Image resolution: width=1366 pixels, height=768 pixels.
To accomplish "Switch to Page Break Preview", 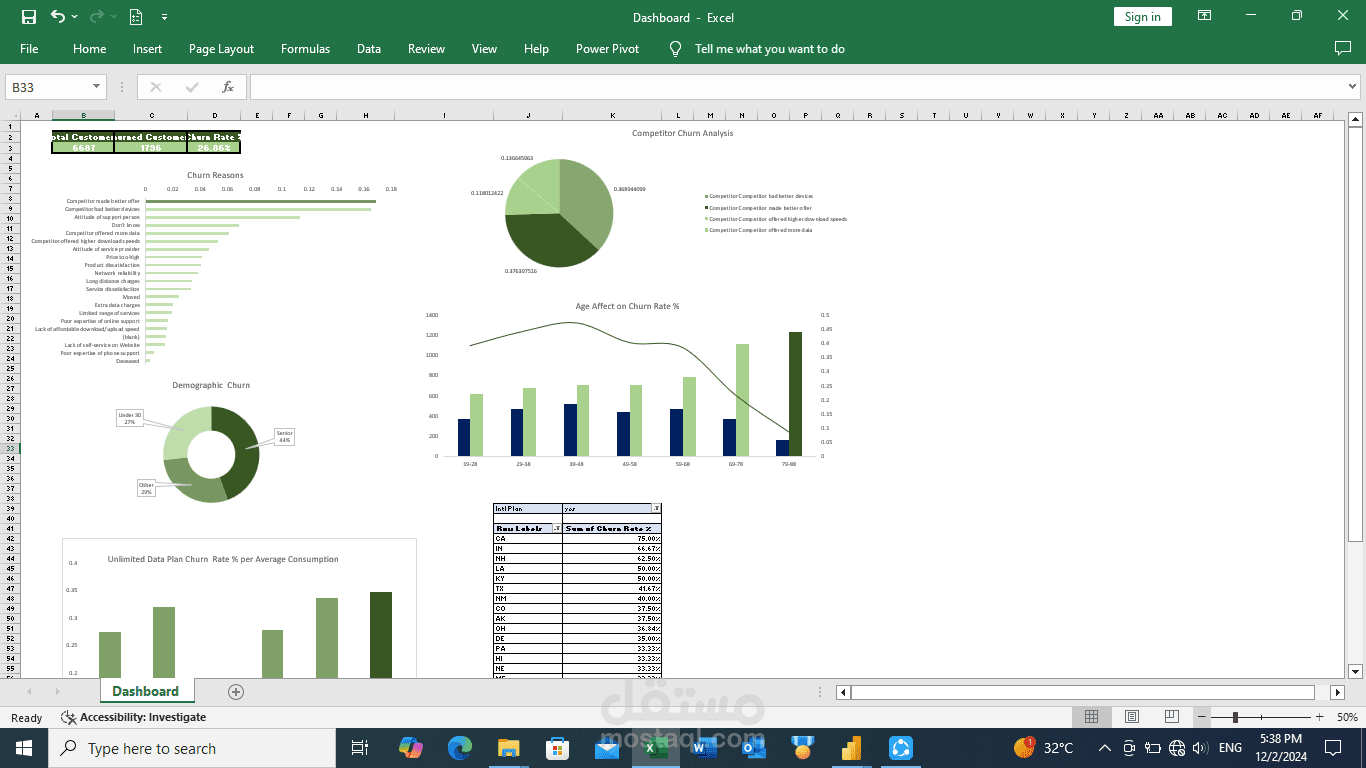I will [x=1172, y=717].
